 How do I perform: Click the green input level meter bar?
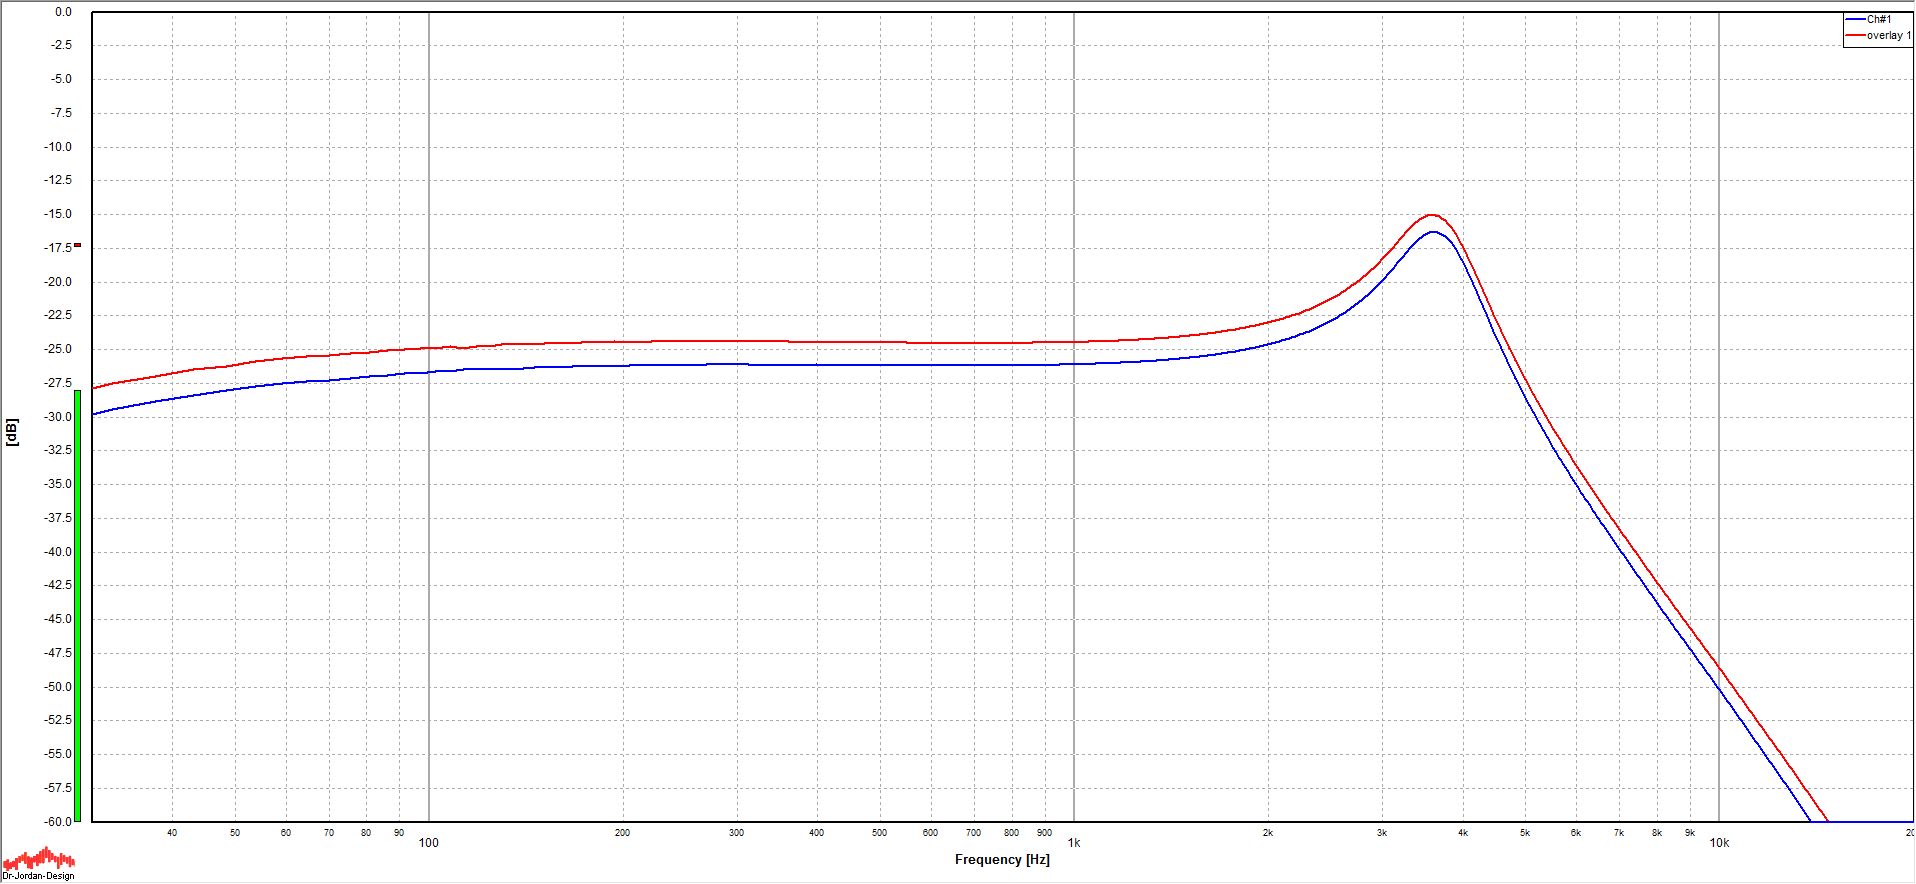click(77, 605)
